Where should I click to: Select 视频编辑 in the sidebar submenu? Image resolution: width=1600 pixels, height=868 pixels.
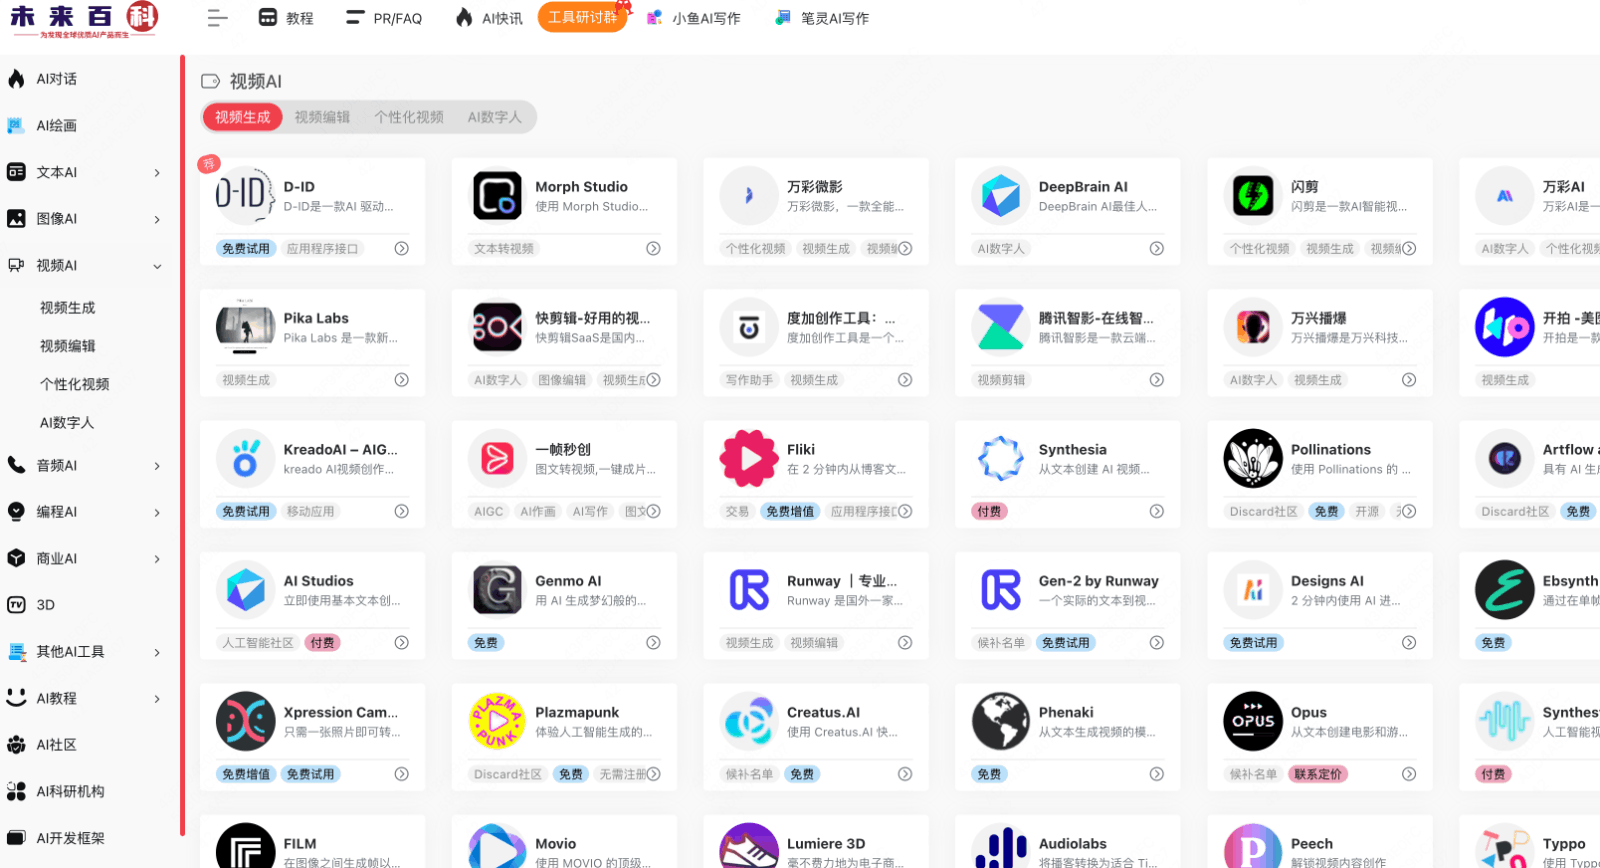(x=68, y=345)
